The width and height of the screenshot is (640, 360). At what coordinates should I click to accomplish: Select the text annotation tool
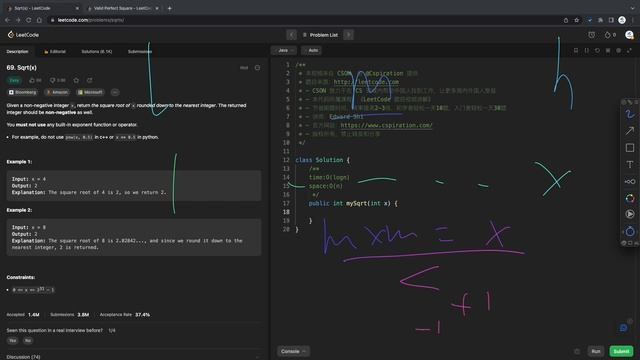pos(630,164)
